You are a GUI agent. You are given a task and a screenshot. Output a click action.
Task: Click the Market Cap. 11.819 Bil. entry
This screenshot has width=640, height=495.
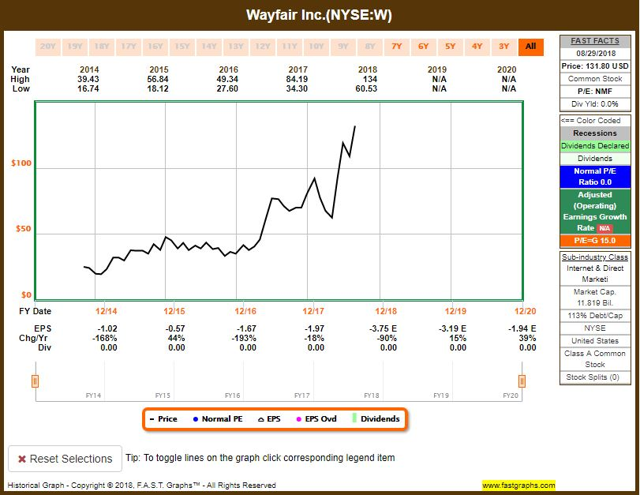pos(595,297)
